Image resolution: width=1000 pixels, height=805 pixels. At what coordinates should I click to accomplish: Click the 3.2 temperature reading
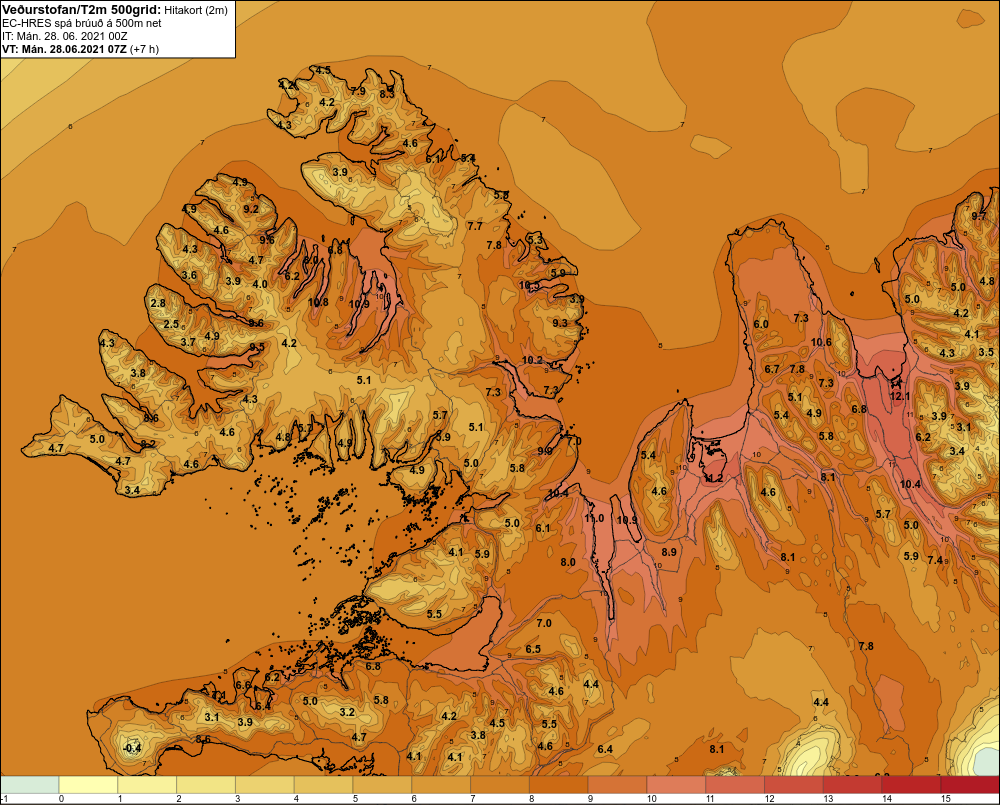coord(346,712)
